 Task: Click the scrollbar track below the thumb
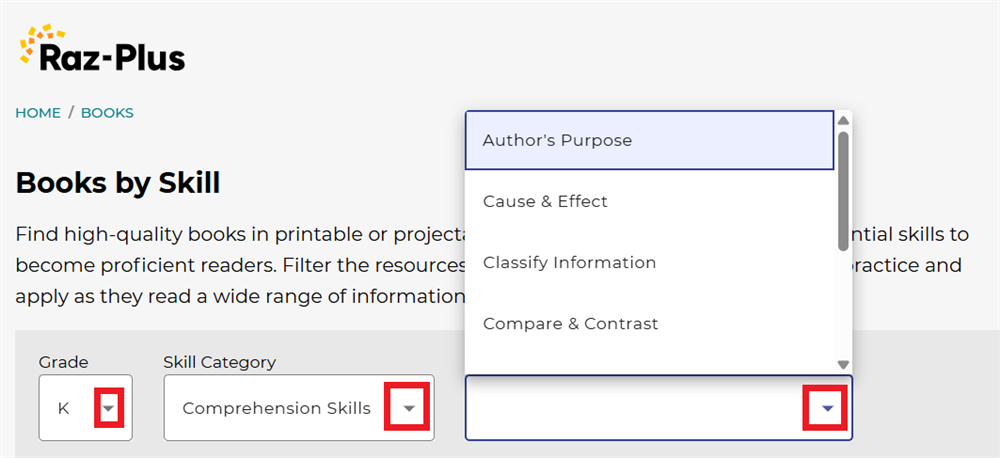tap(843, 305)
